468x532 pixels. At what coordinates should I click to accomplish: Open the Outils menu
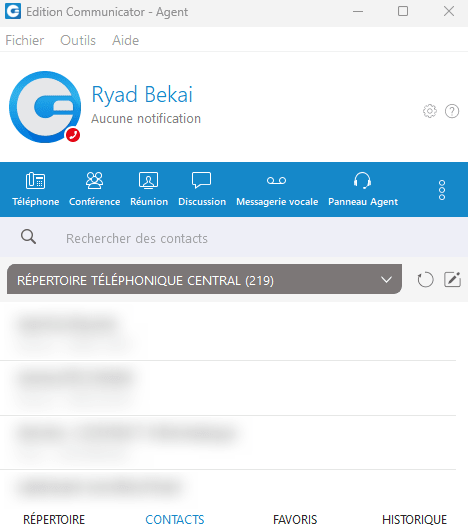tap(78, 40)
